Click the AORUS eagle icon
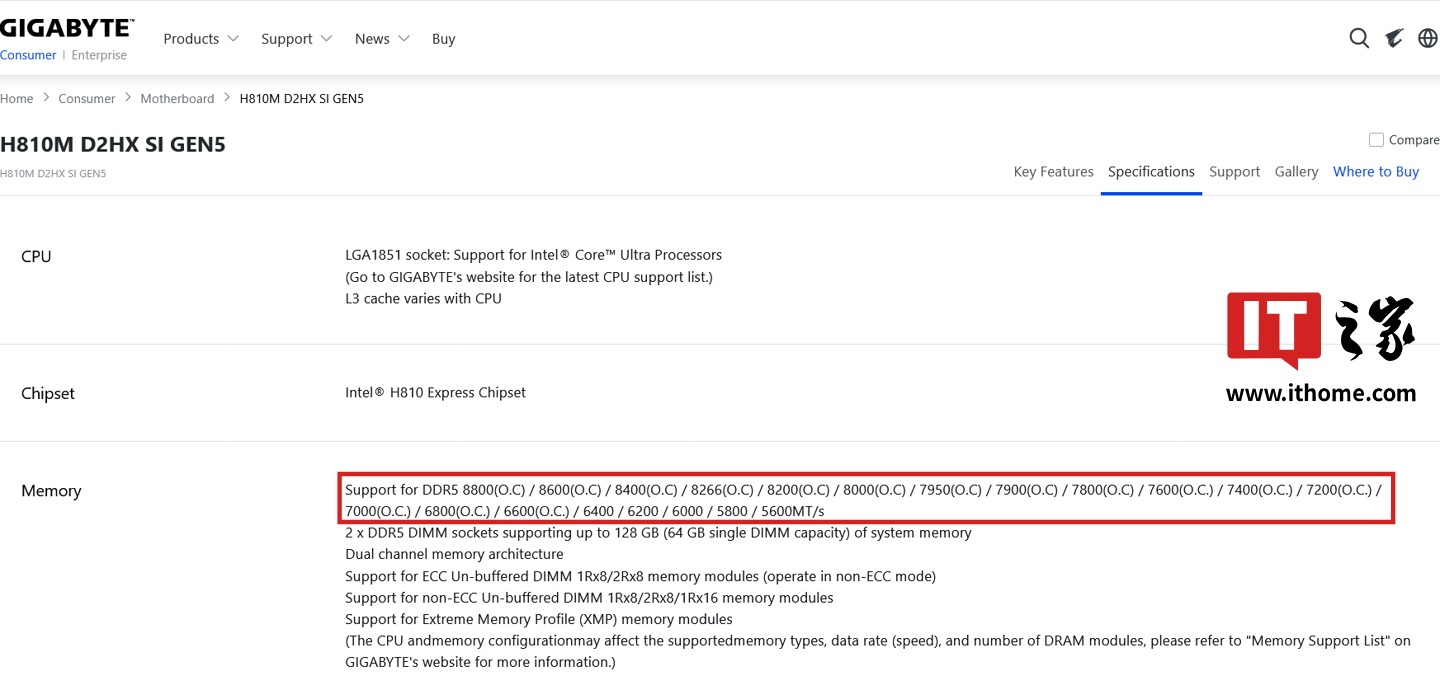The width and height of the screenshot is (1440, 690). pos(1394,39)
